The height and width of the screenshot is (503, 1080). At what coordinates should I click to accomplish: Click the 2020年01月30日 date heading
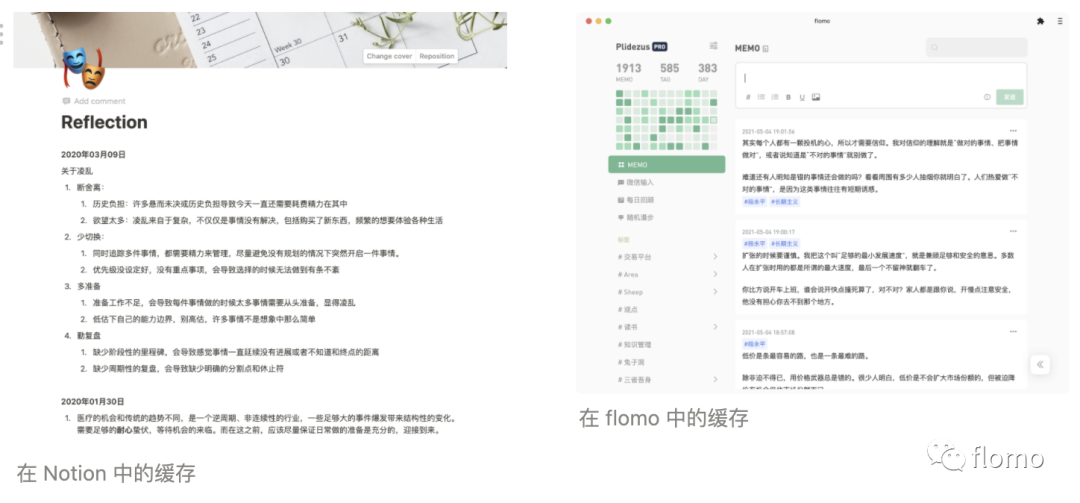(93, 401)
